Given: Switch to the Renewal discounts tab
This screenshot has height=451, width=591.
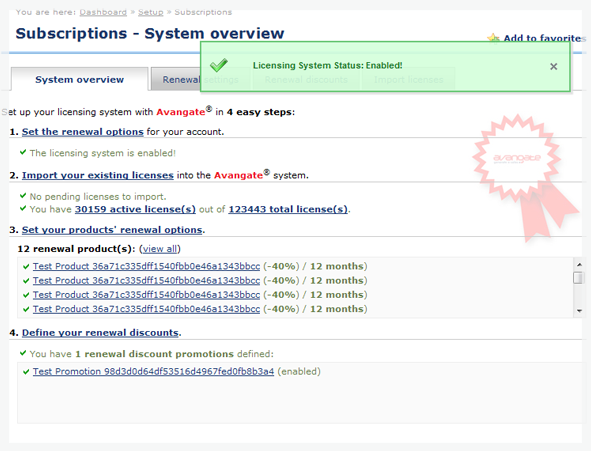Looking at the screenshot, I should tap(306, 79).
